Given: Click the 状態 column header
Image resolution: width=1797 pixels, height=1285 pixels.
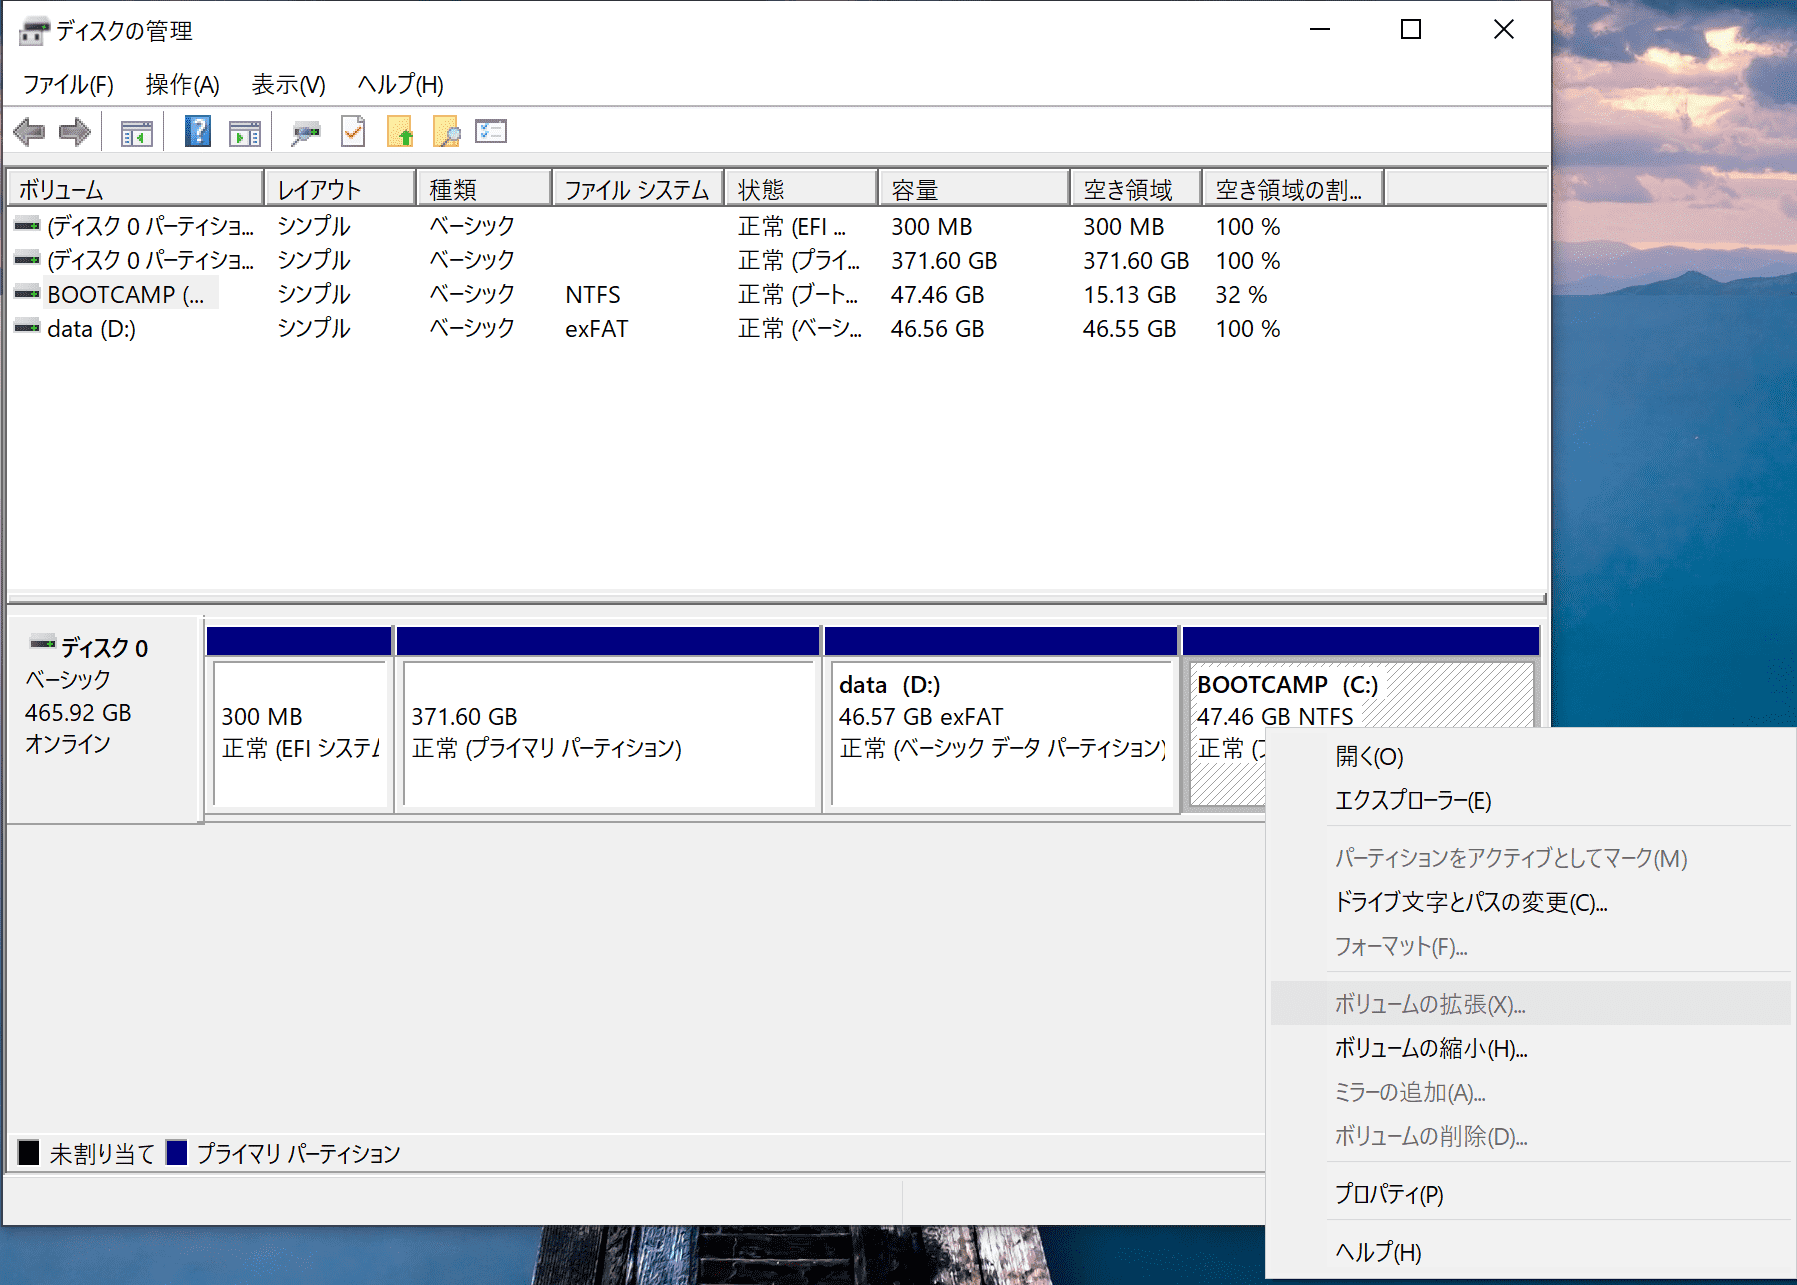Looking at the screenshot, I should [x=801, y=189].
